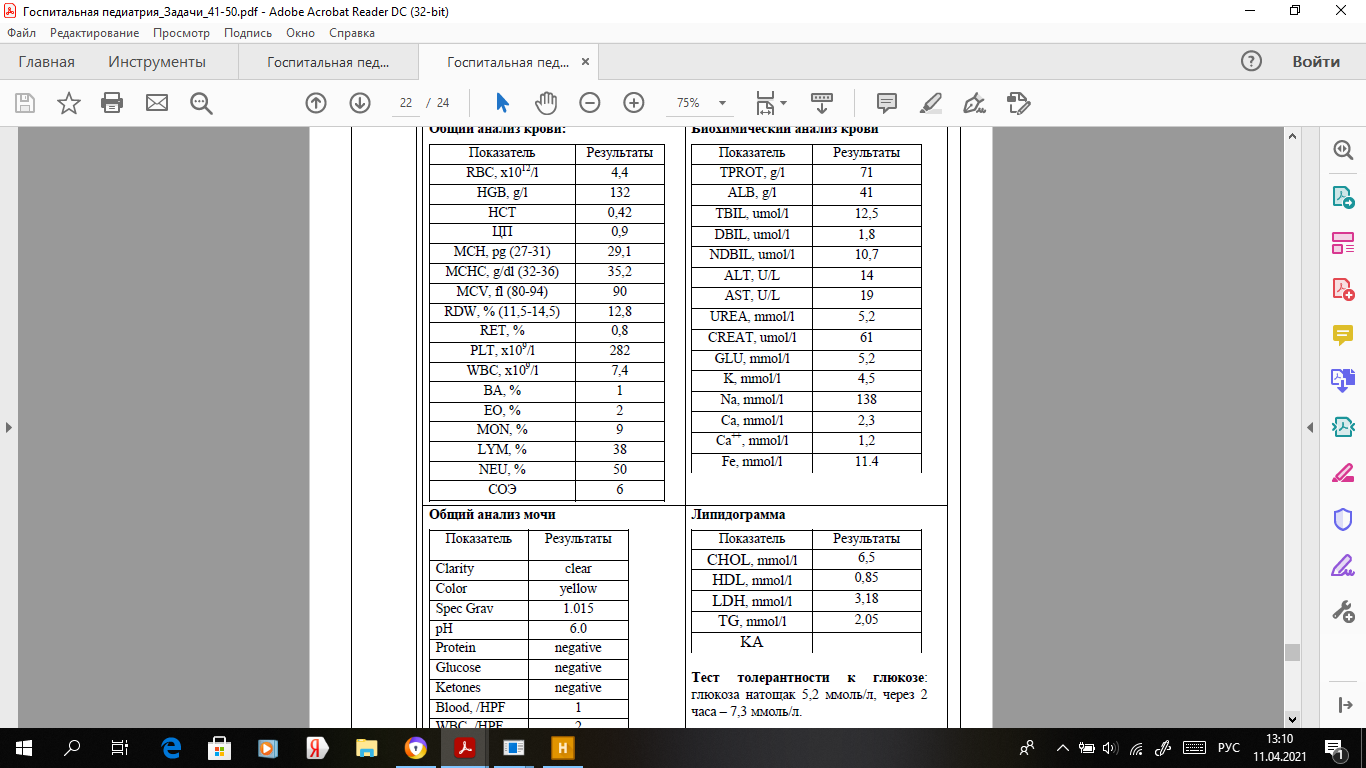Image resolution: width=1366 pixels, height=768 pixels.
Task: Open yellow Comment tool in sidebar
Action: pyautogui.click(x=1342, y=335)
